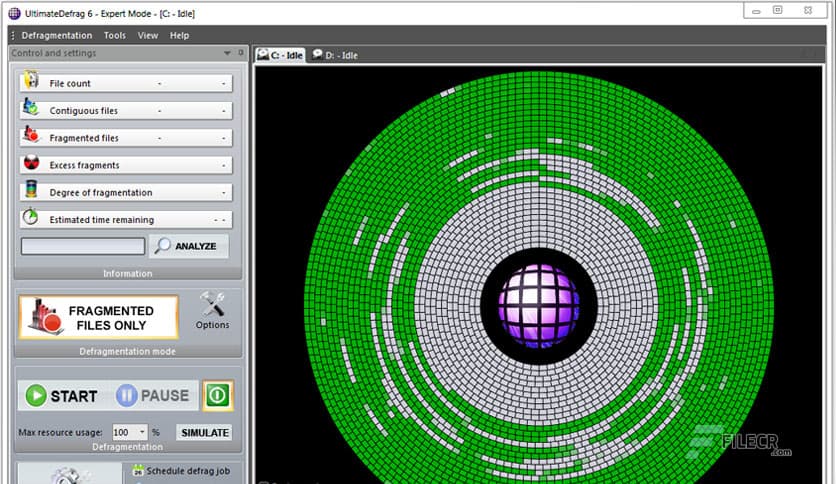Screen dimensions: 836x484
Task: Open the Help menu
Action: (x=179, y=36)
